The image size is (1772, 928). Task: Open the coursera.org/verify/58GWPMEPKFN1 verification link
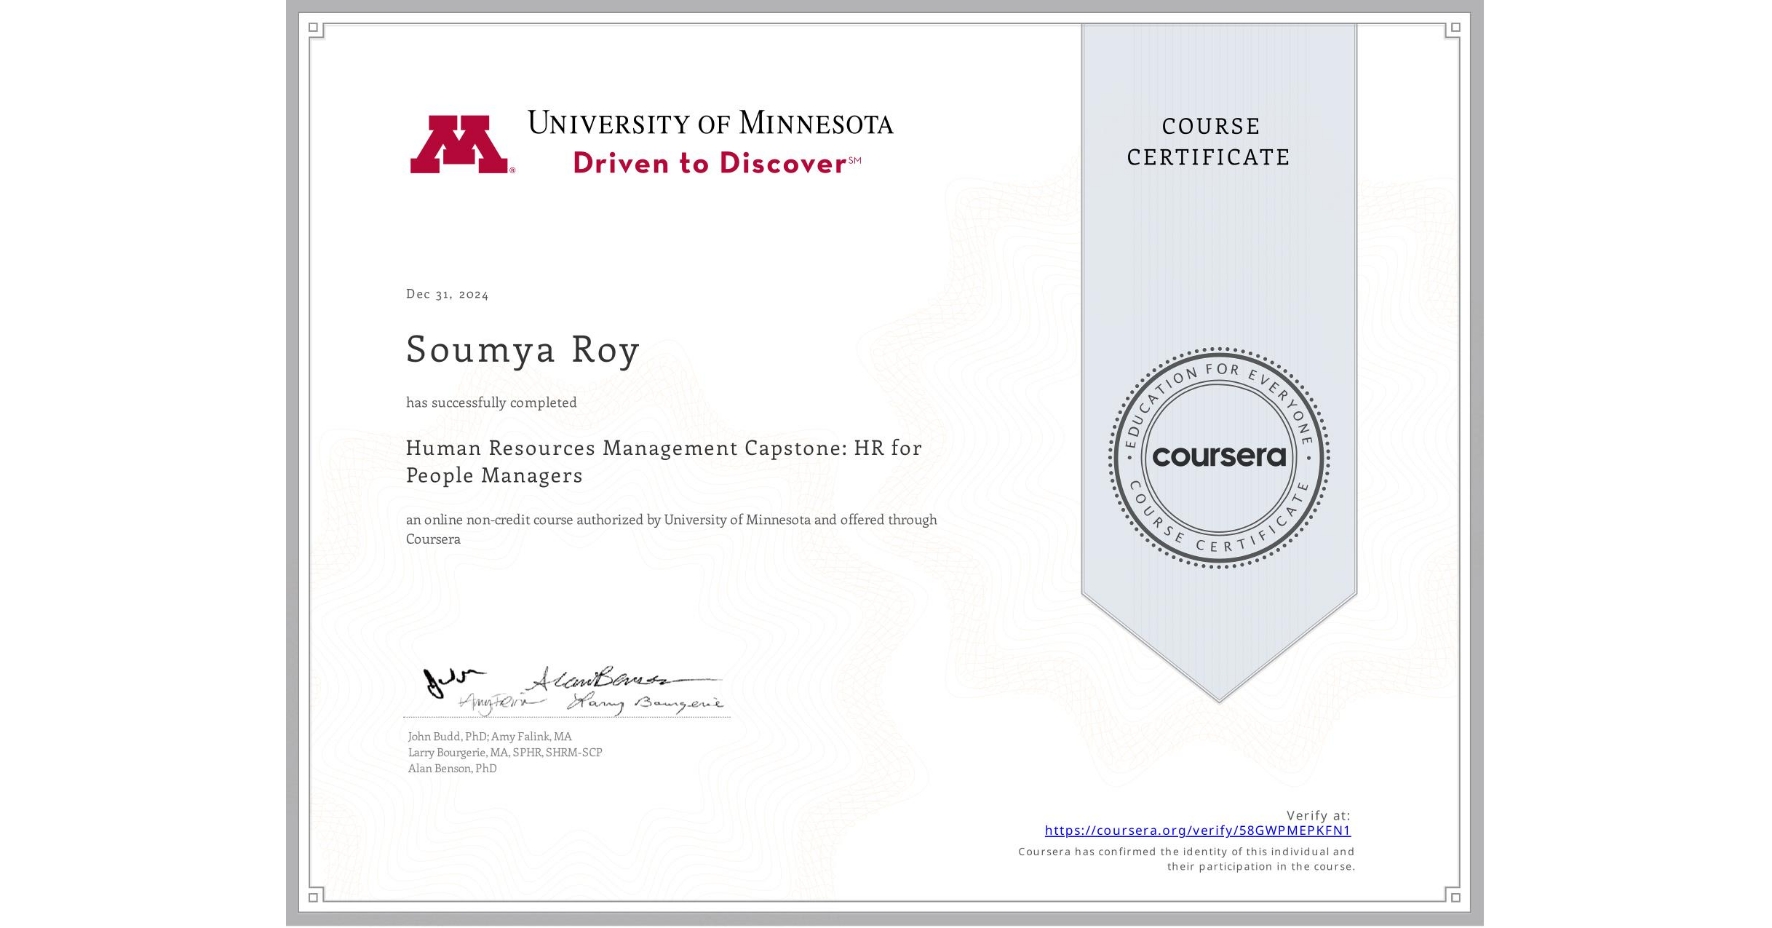pos(1199,830)
